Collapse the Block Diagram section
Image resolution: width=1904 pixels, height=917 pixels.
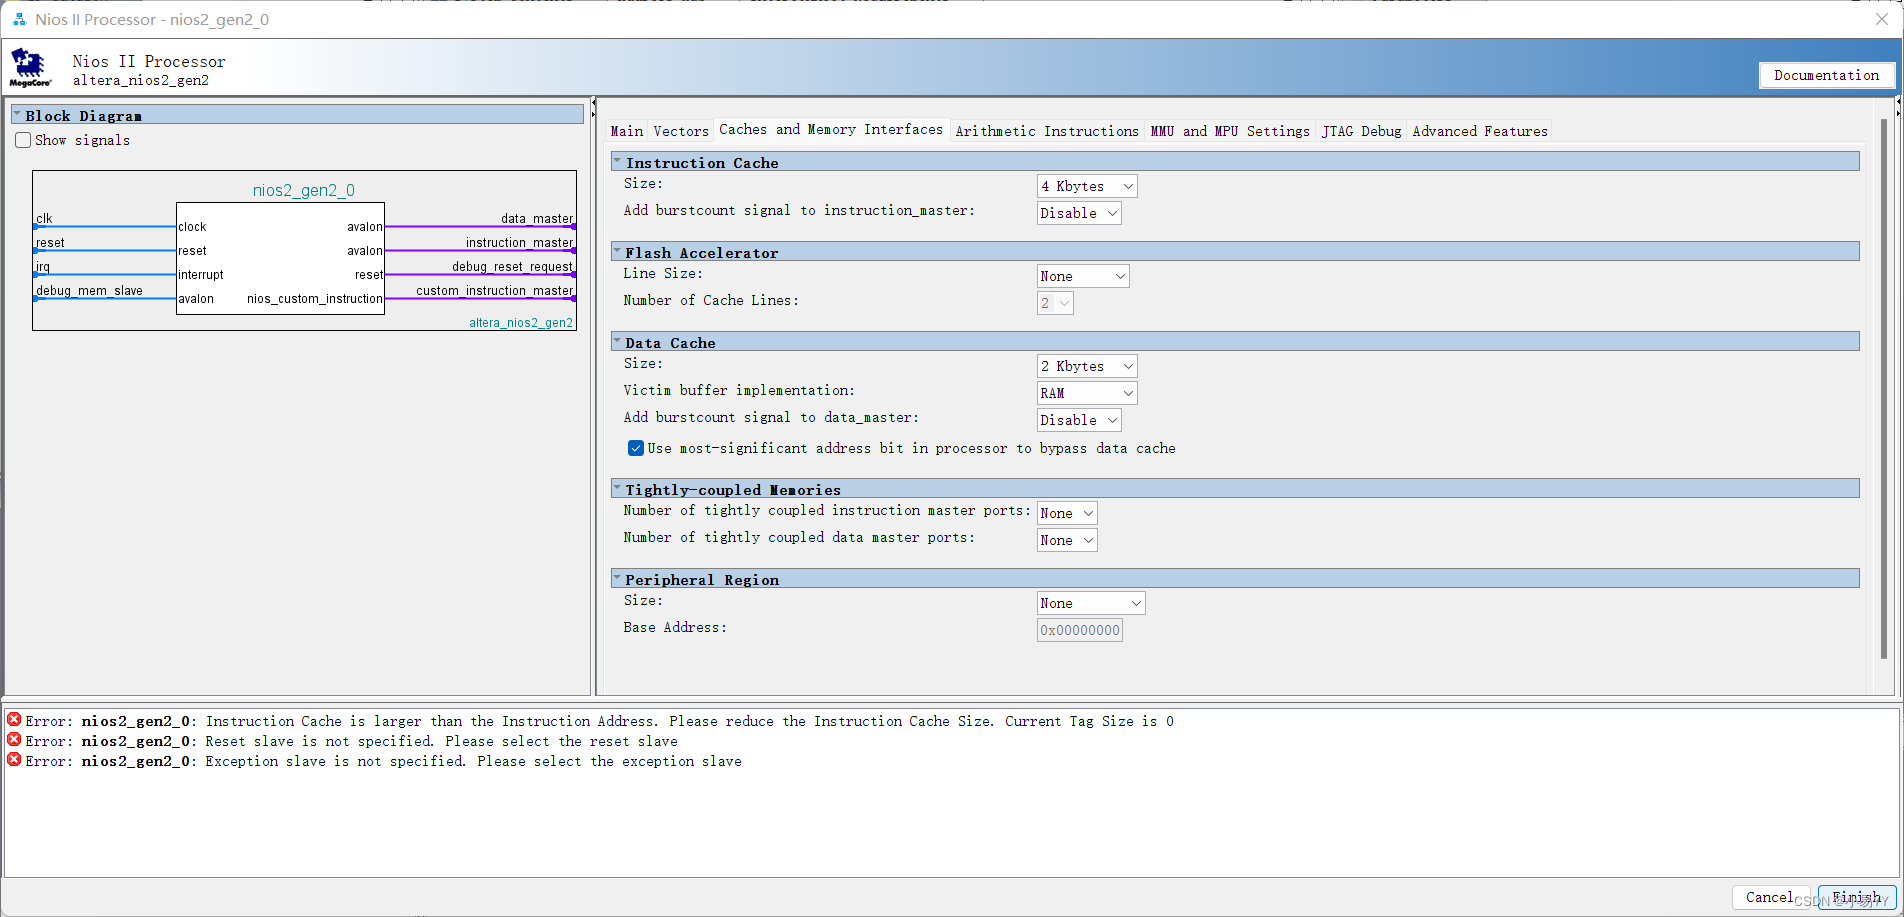pyautogui.click(x=17, y=115)
